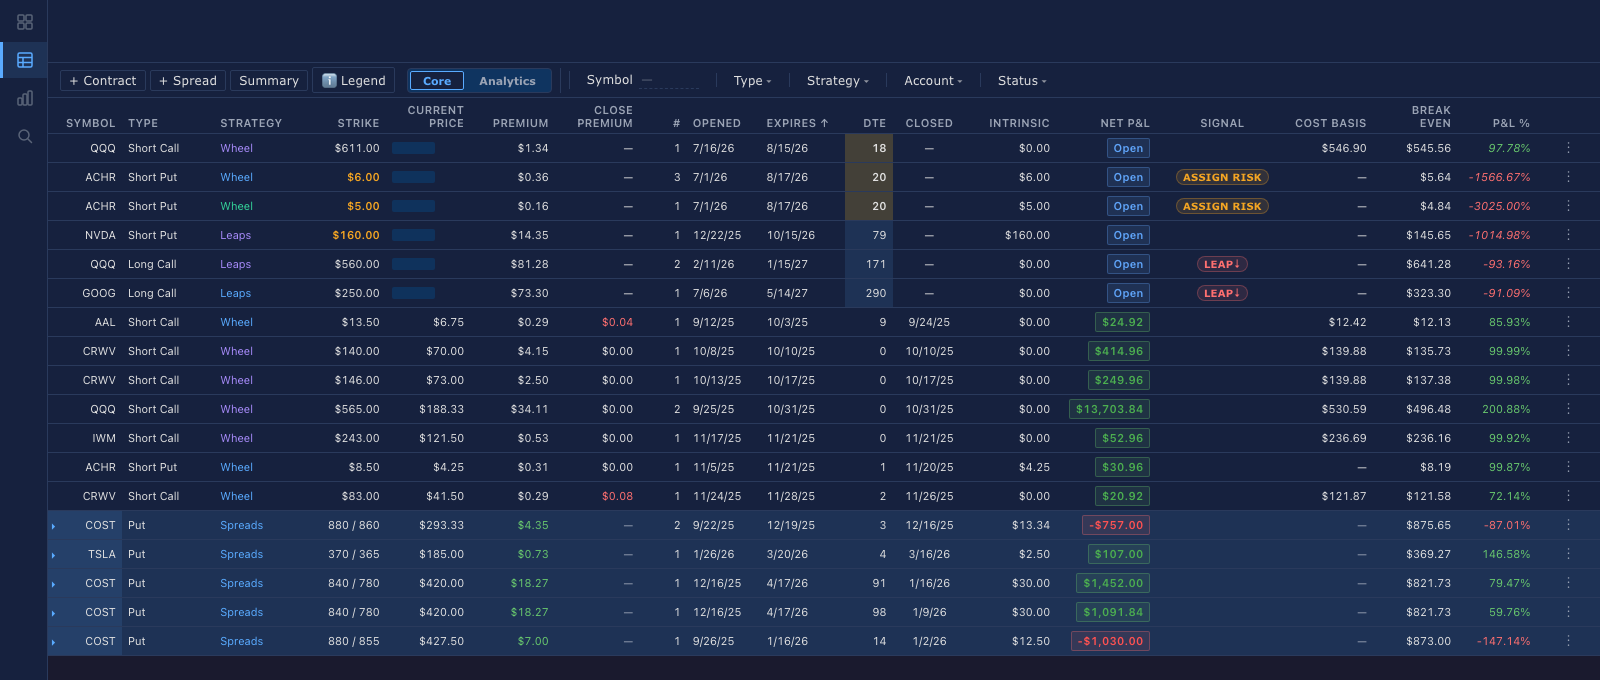Show the Legend

coord(354,81)
